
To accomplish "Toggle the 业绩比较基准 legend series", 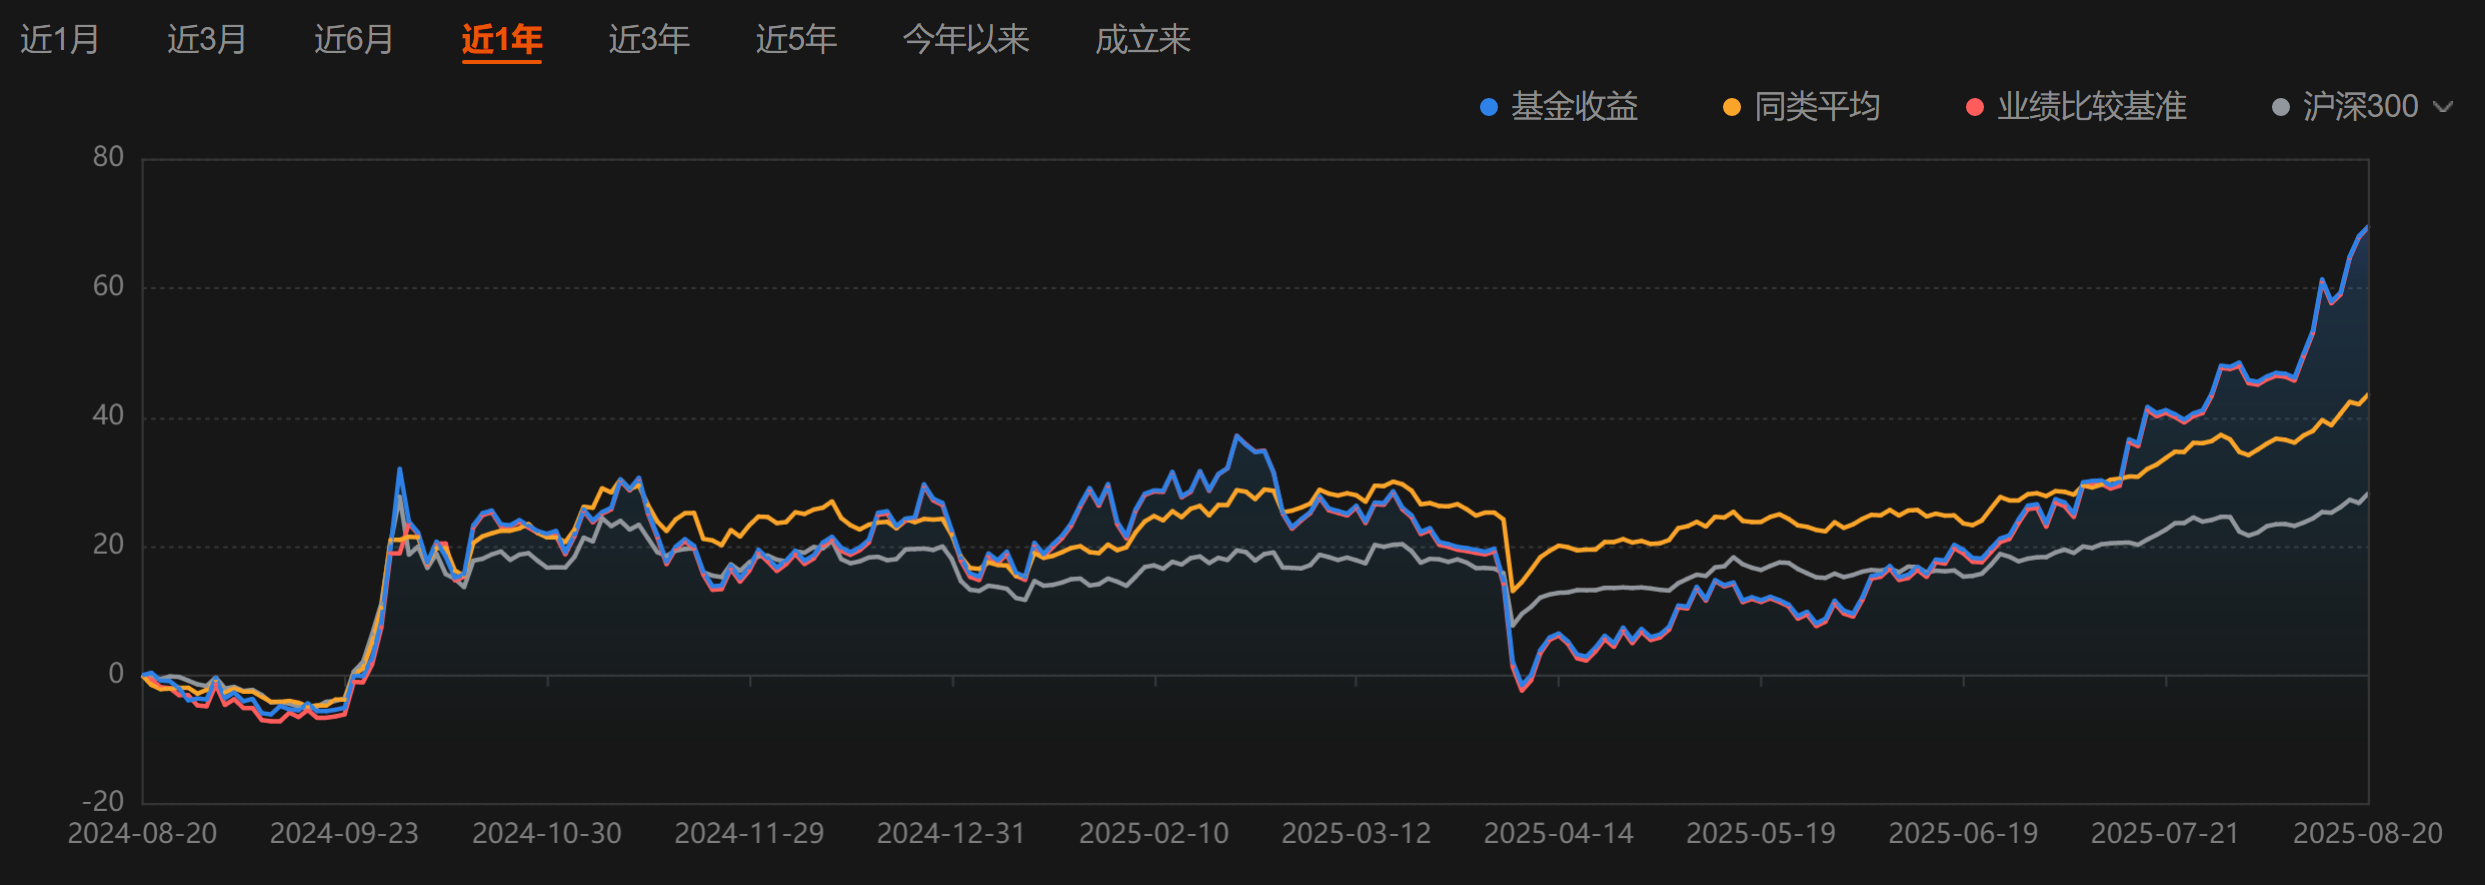I will tap(2092, 106).
